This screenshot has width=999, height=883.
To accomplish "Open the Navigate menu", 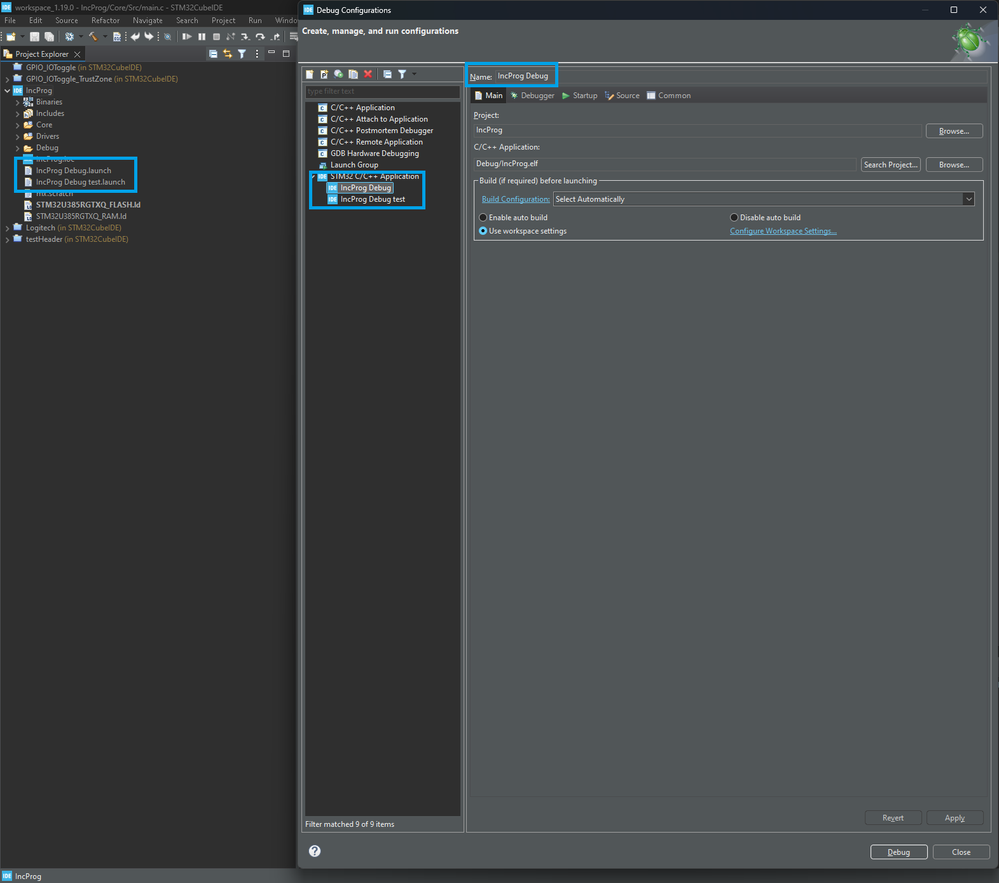I will point(147,20).
